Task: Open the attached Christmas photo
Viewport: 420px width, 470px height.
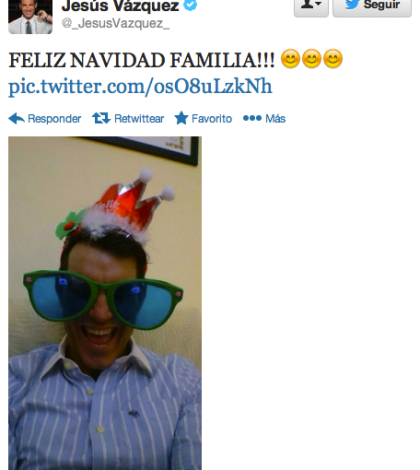Action: pyautogui.click(x=105, y=303)
